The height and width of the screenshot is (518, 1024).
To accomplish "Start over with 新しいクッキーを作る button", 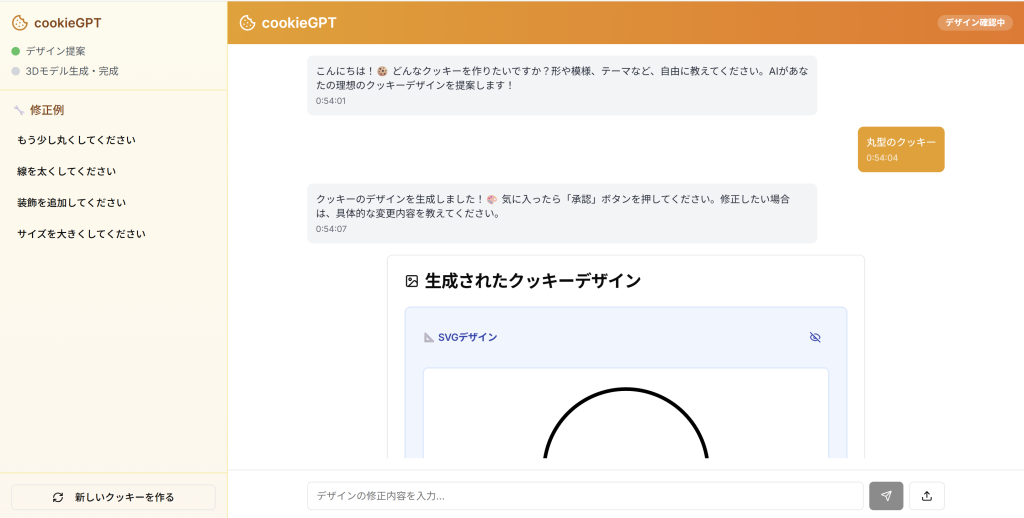I will pyautogui.click(x=114, y=497).
